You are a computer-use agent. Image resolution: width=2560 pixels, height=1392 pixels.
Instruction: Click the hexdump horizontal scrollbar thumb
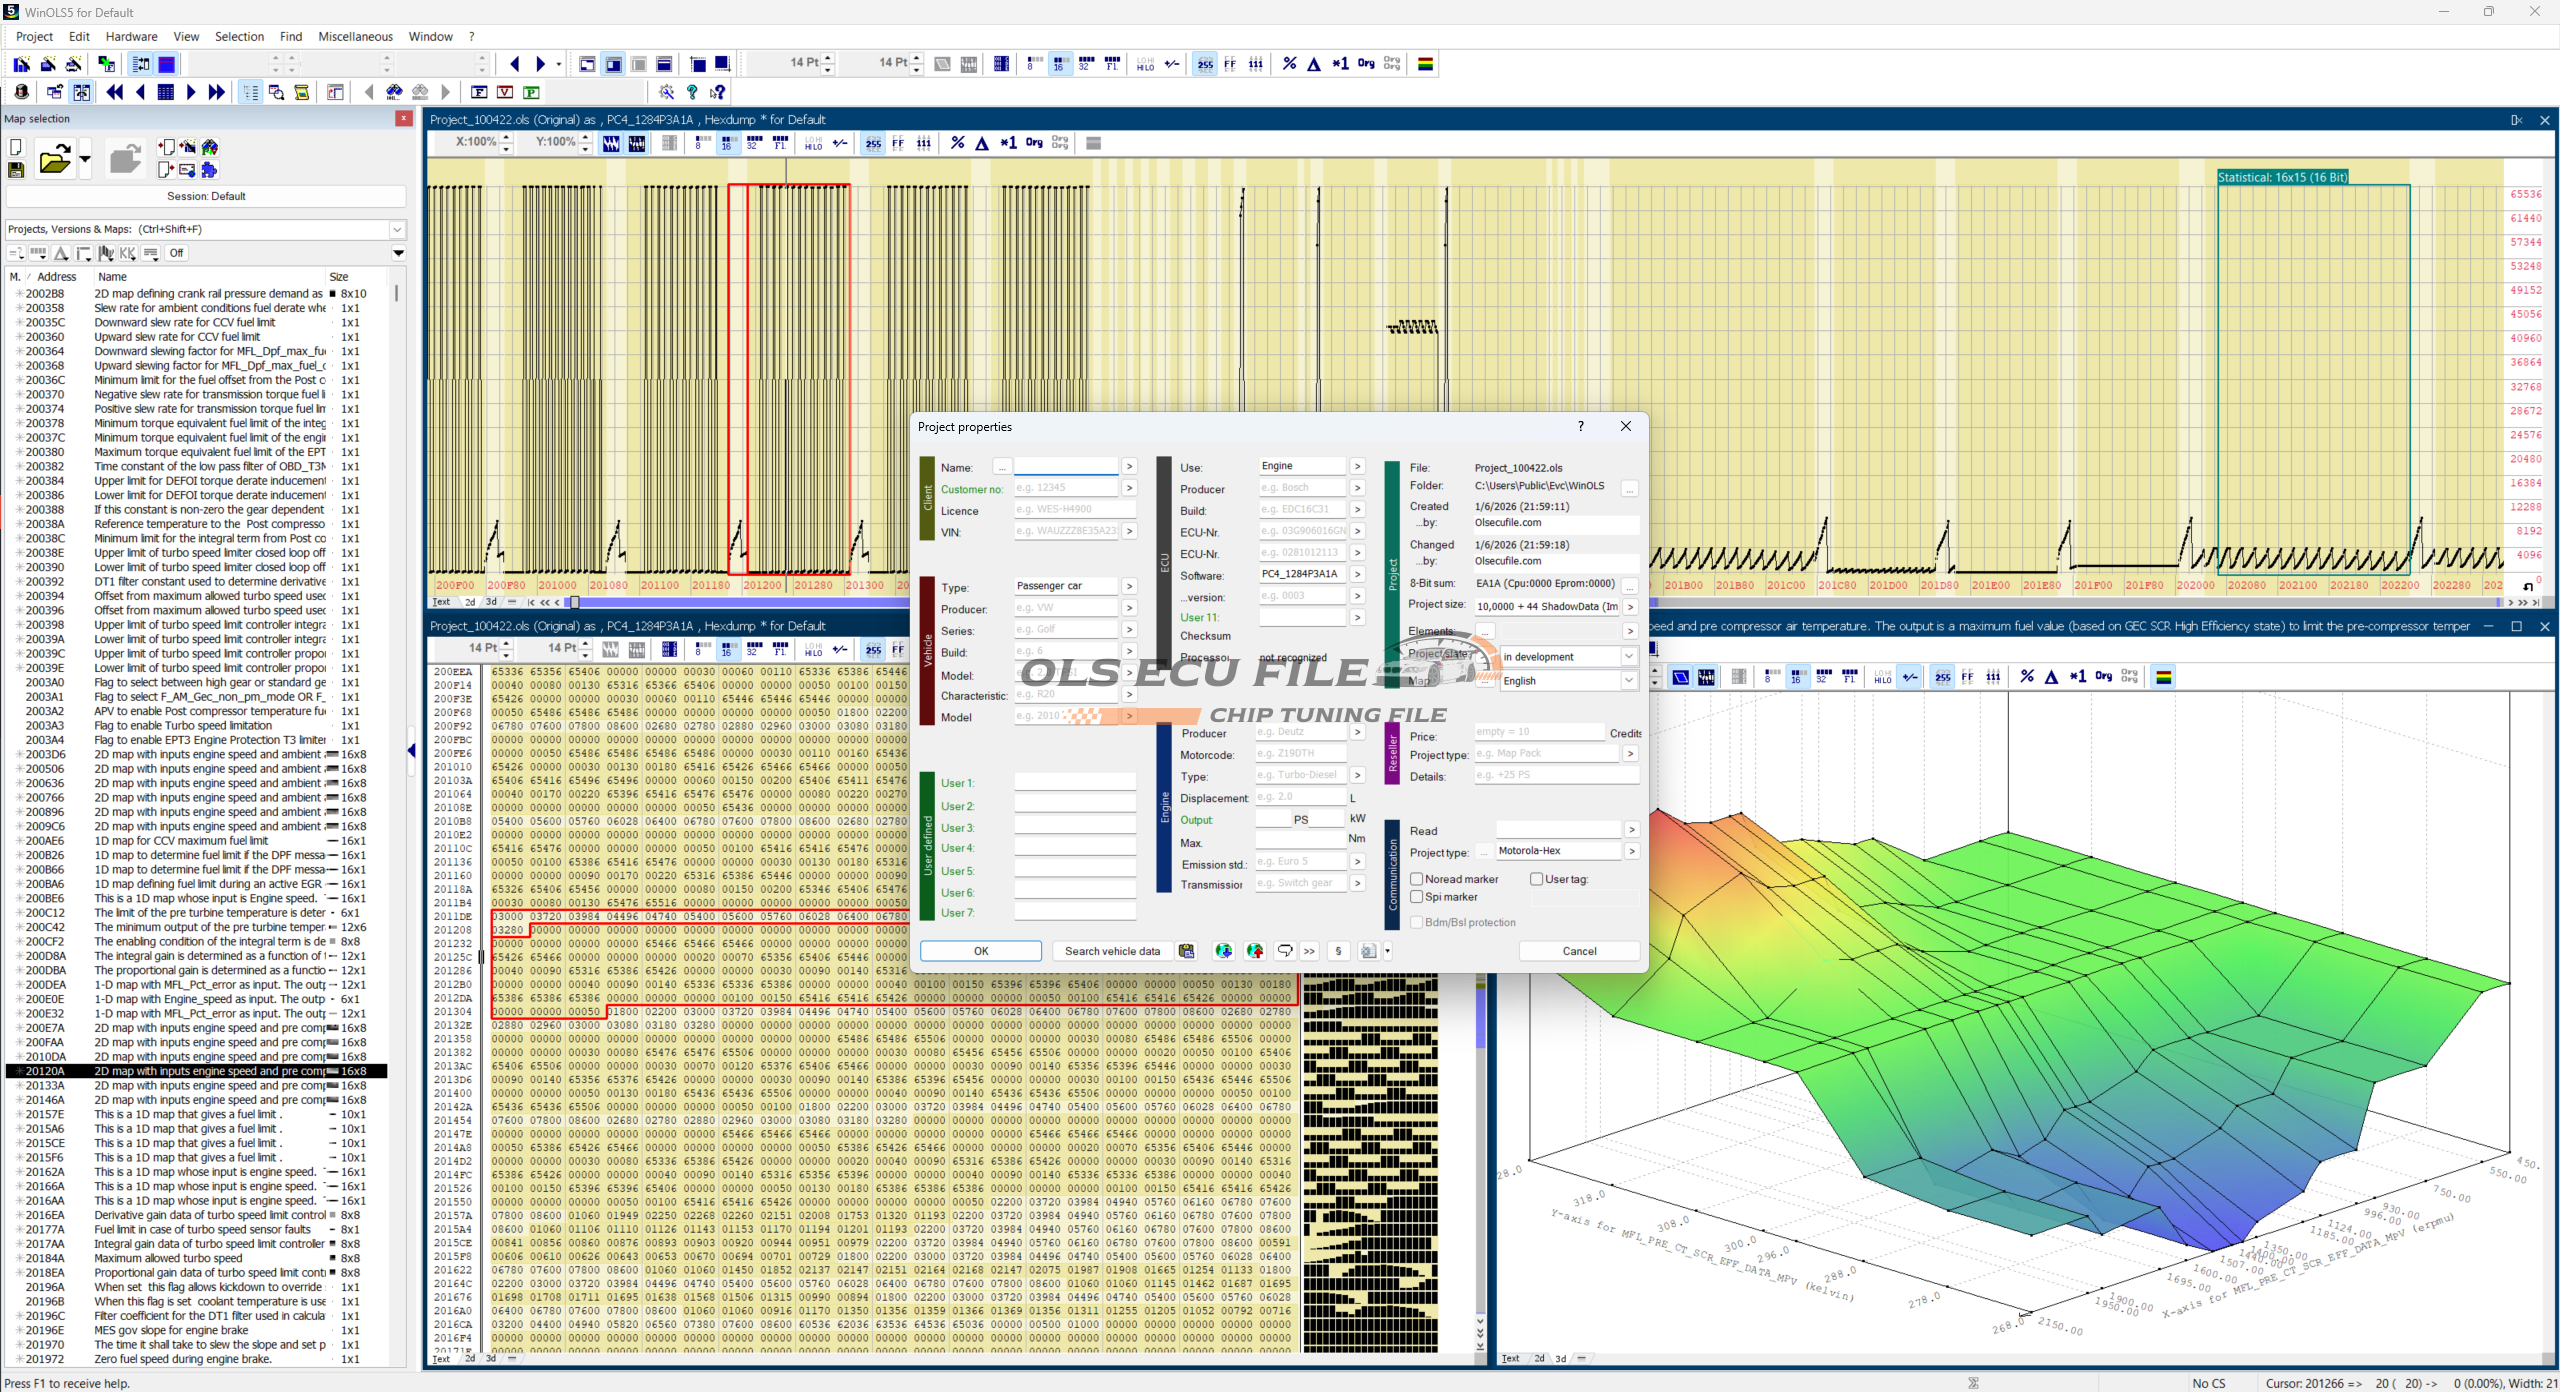coord(574,602)
